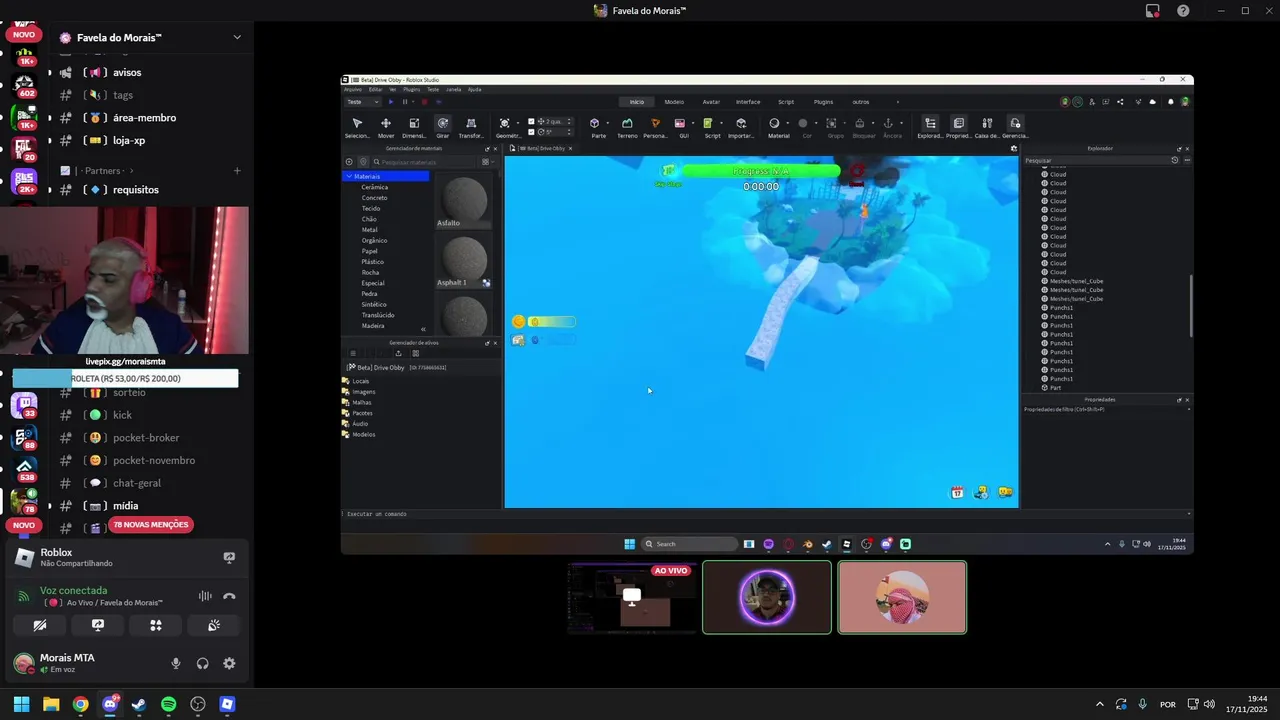Screen dimensions: 1280x720
Task: Toggle the Propriedades panel button
Action: point(958,127)
